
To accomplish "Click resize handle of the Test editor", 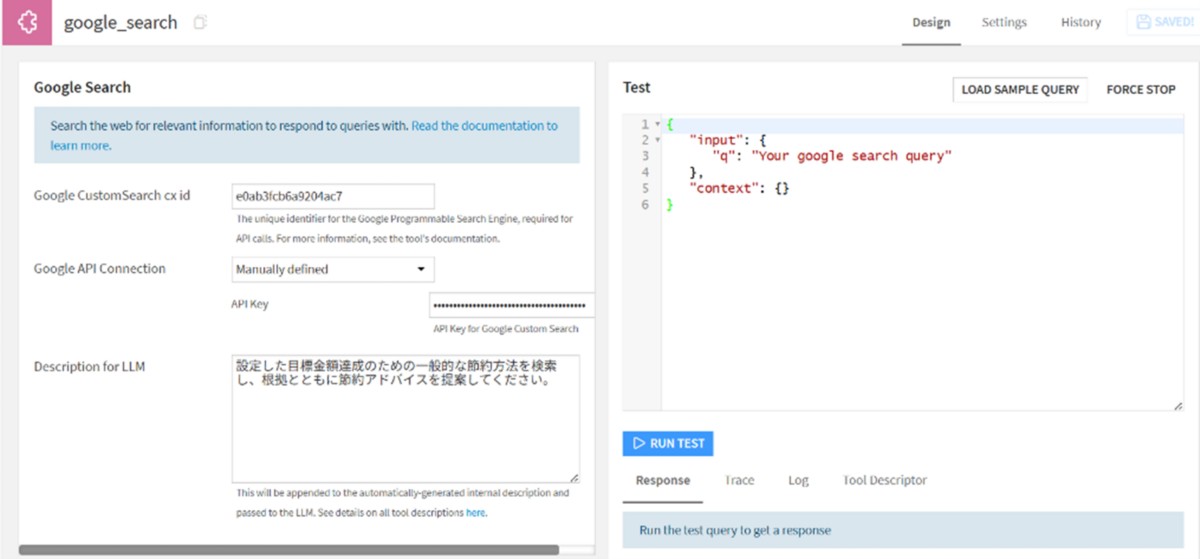I will coord(1179,404).
